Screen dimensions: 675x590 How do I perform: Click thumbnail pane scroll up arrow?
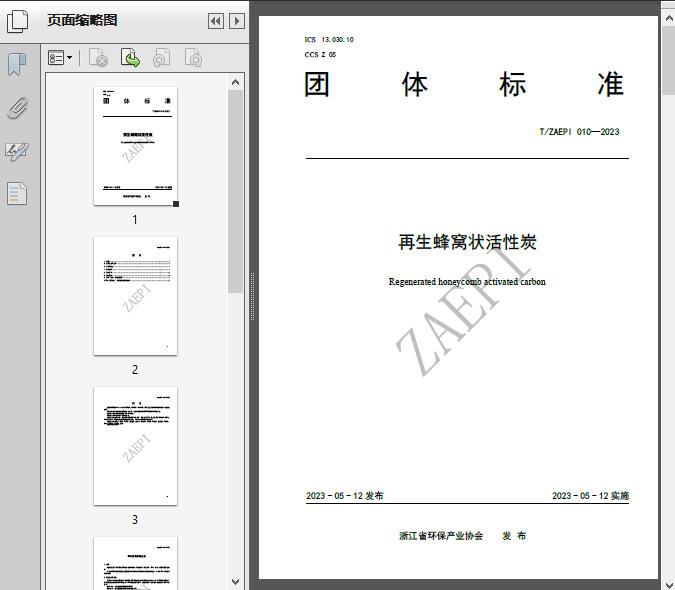(235, 82)
